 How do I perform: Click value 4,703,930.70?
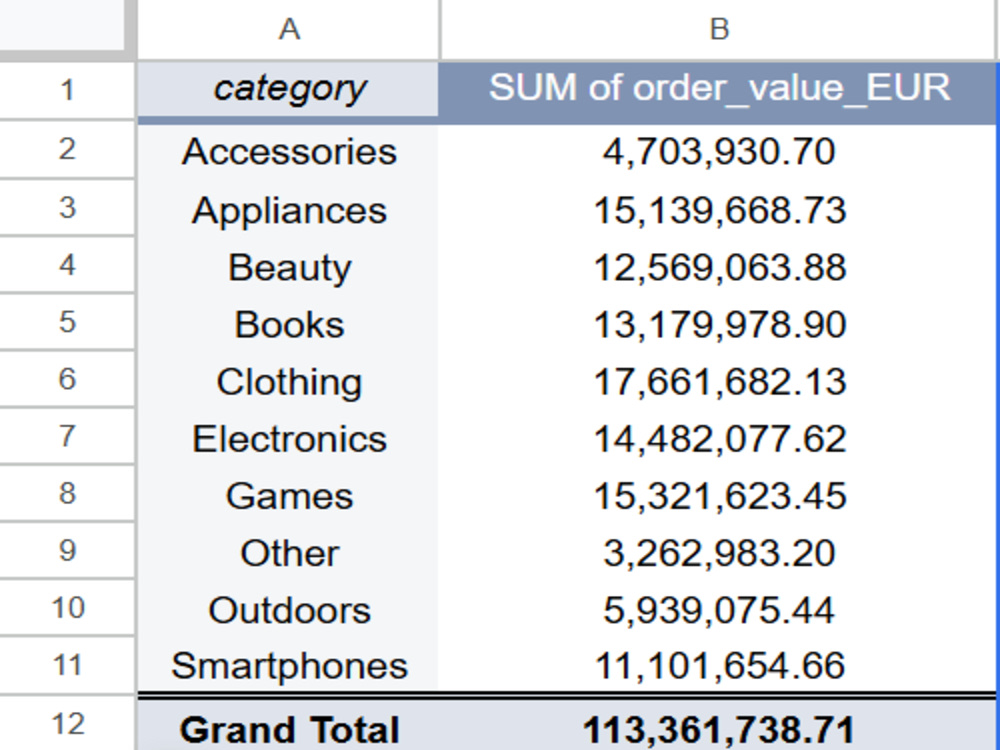click(718, 152)
